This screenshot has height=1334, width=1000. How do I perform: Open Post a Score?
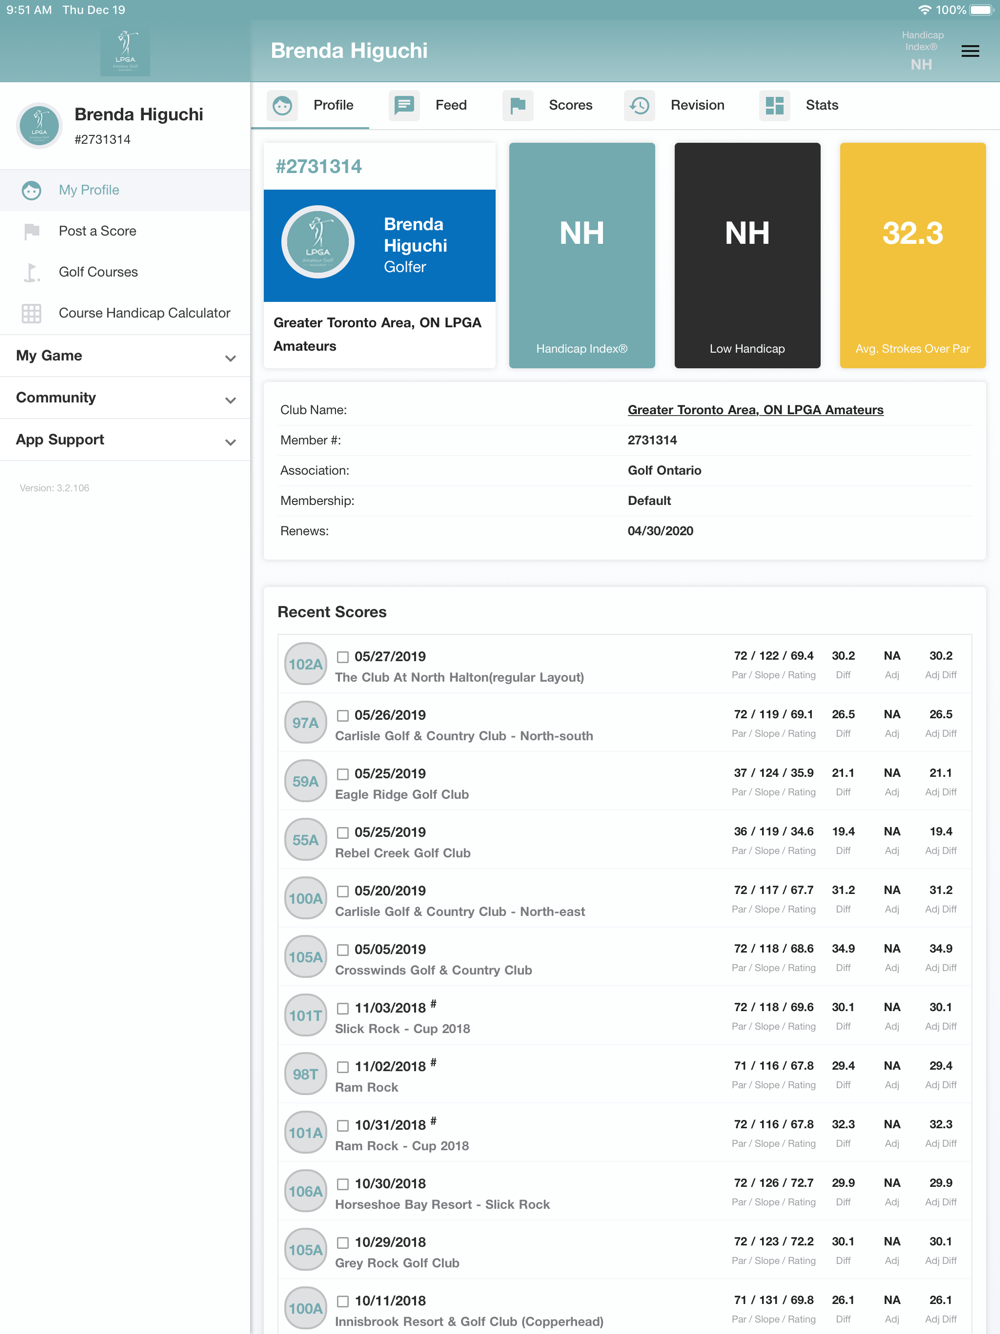(125, 231)
